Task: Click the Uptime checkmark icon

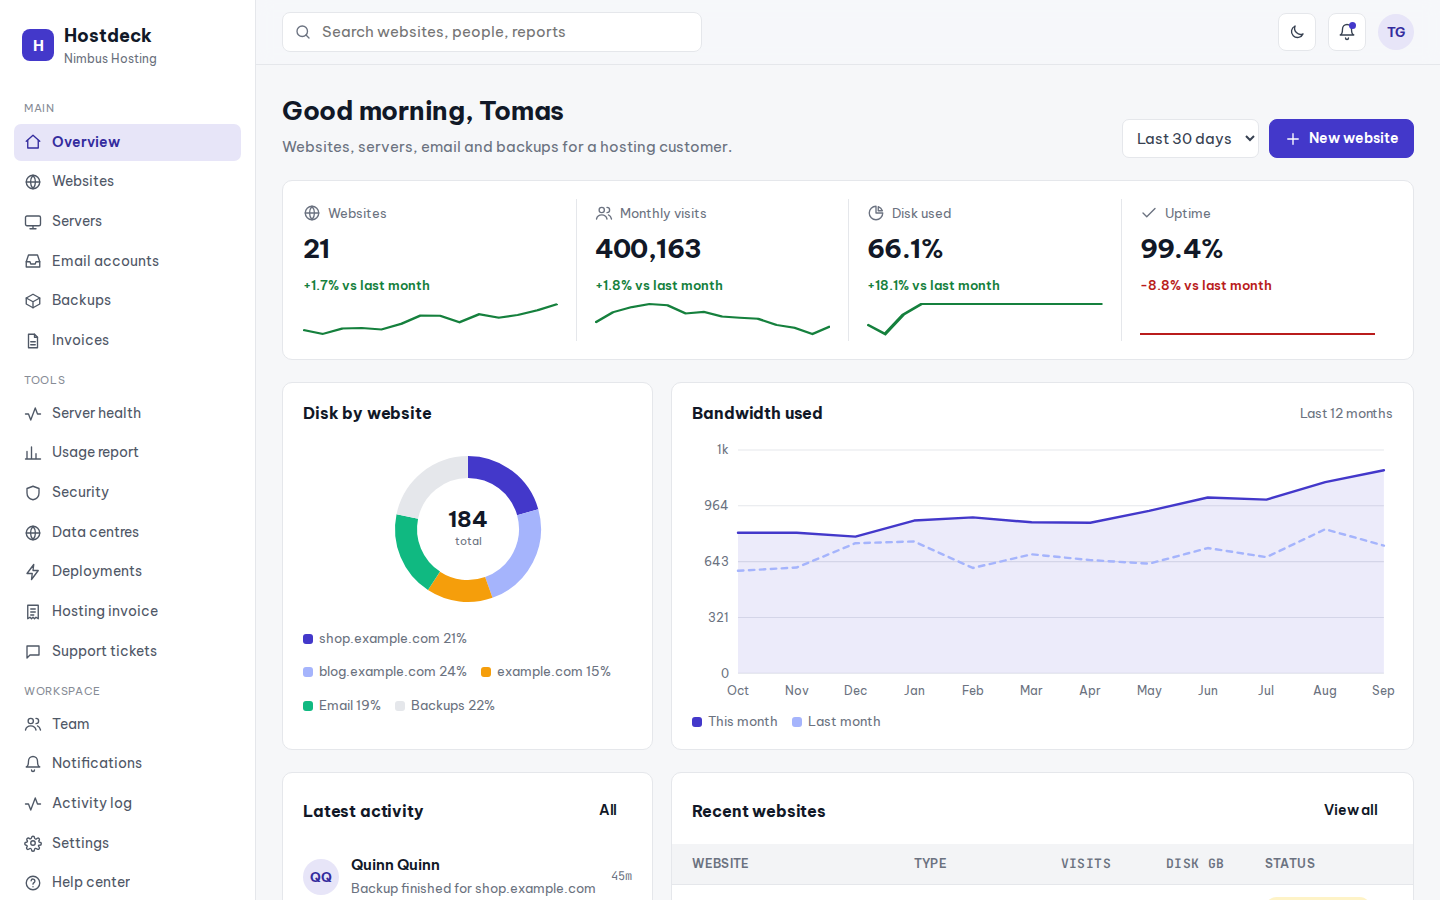Action: pyautogui.click(x=1149, y=213)
